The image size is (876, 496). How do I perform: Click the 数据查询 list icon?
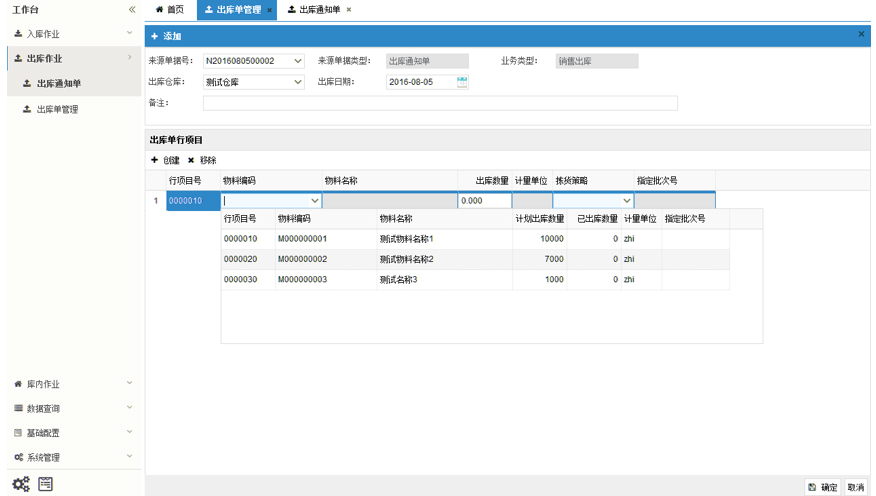click(x=18, y=408)
